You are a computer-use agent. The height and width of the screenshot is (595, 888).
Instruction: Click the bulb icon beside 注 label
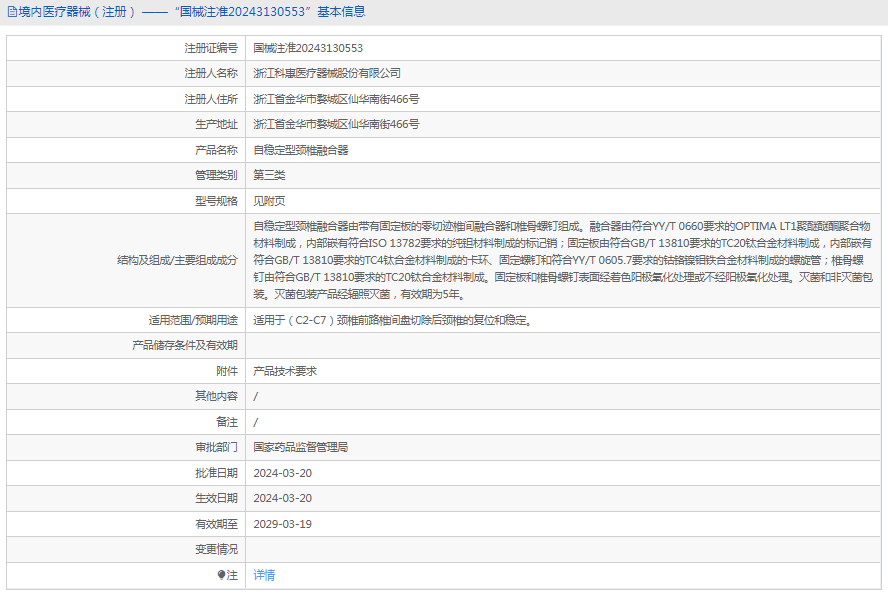[x=221, y=575]
